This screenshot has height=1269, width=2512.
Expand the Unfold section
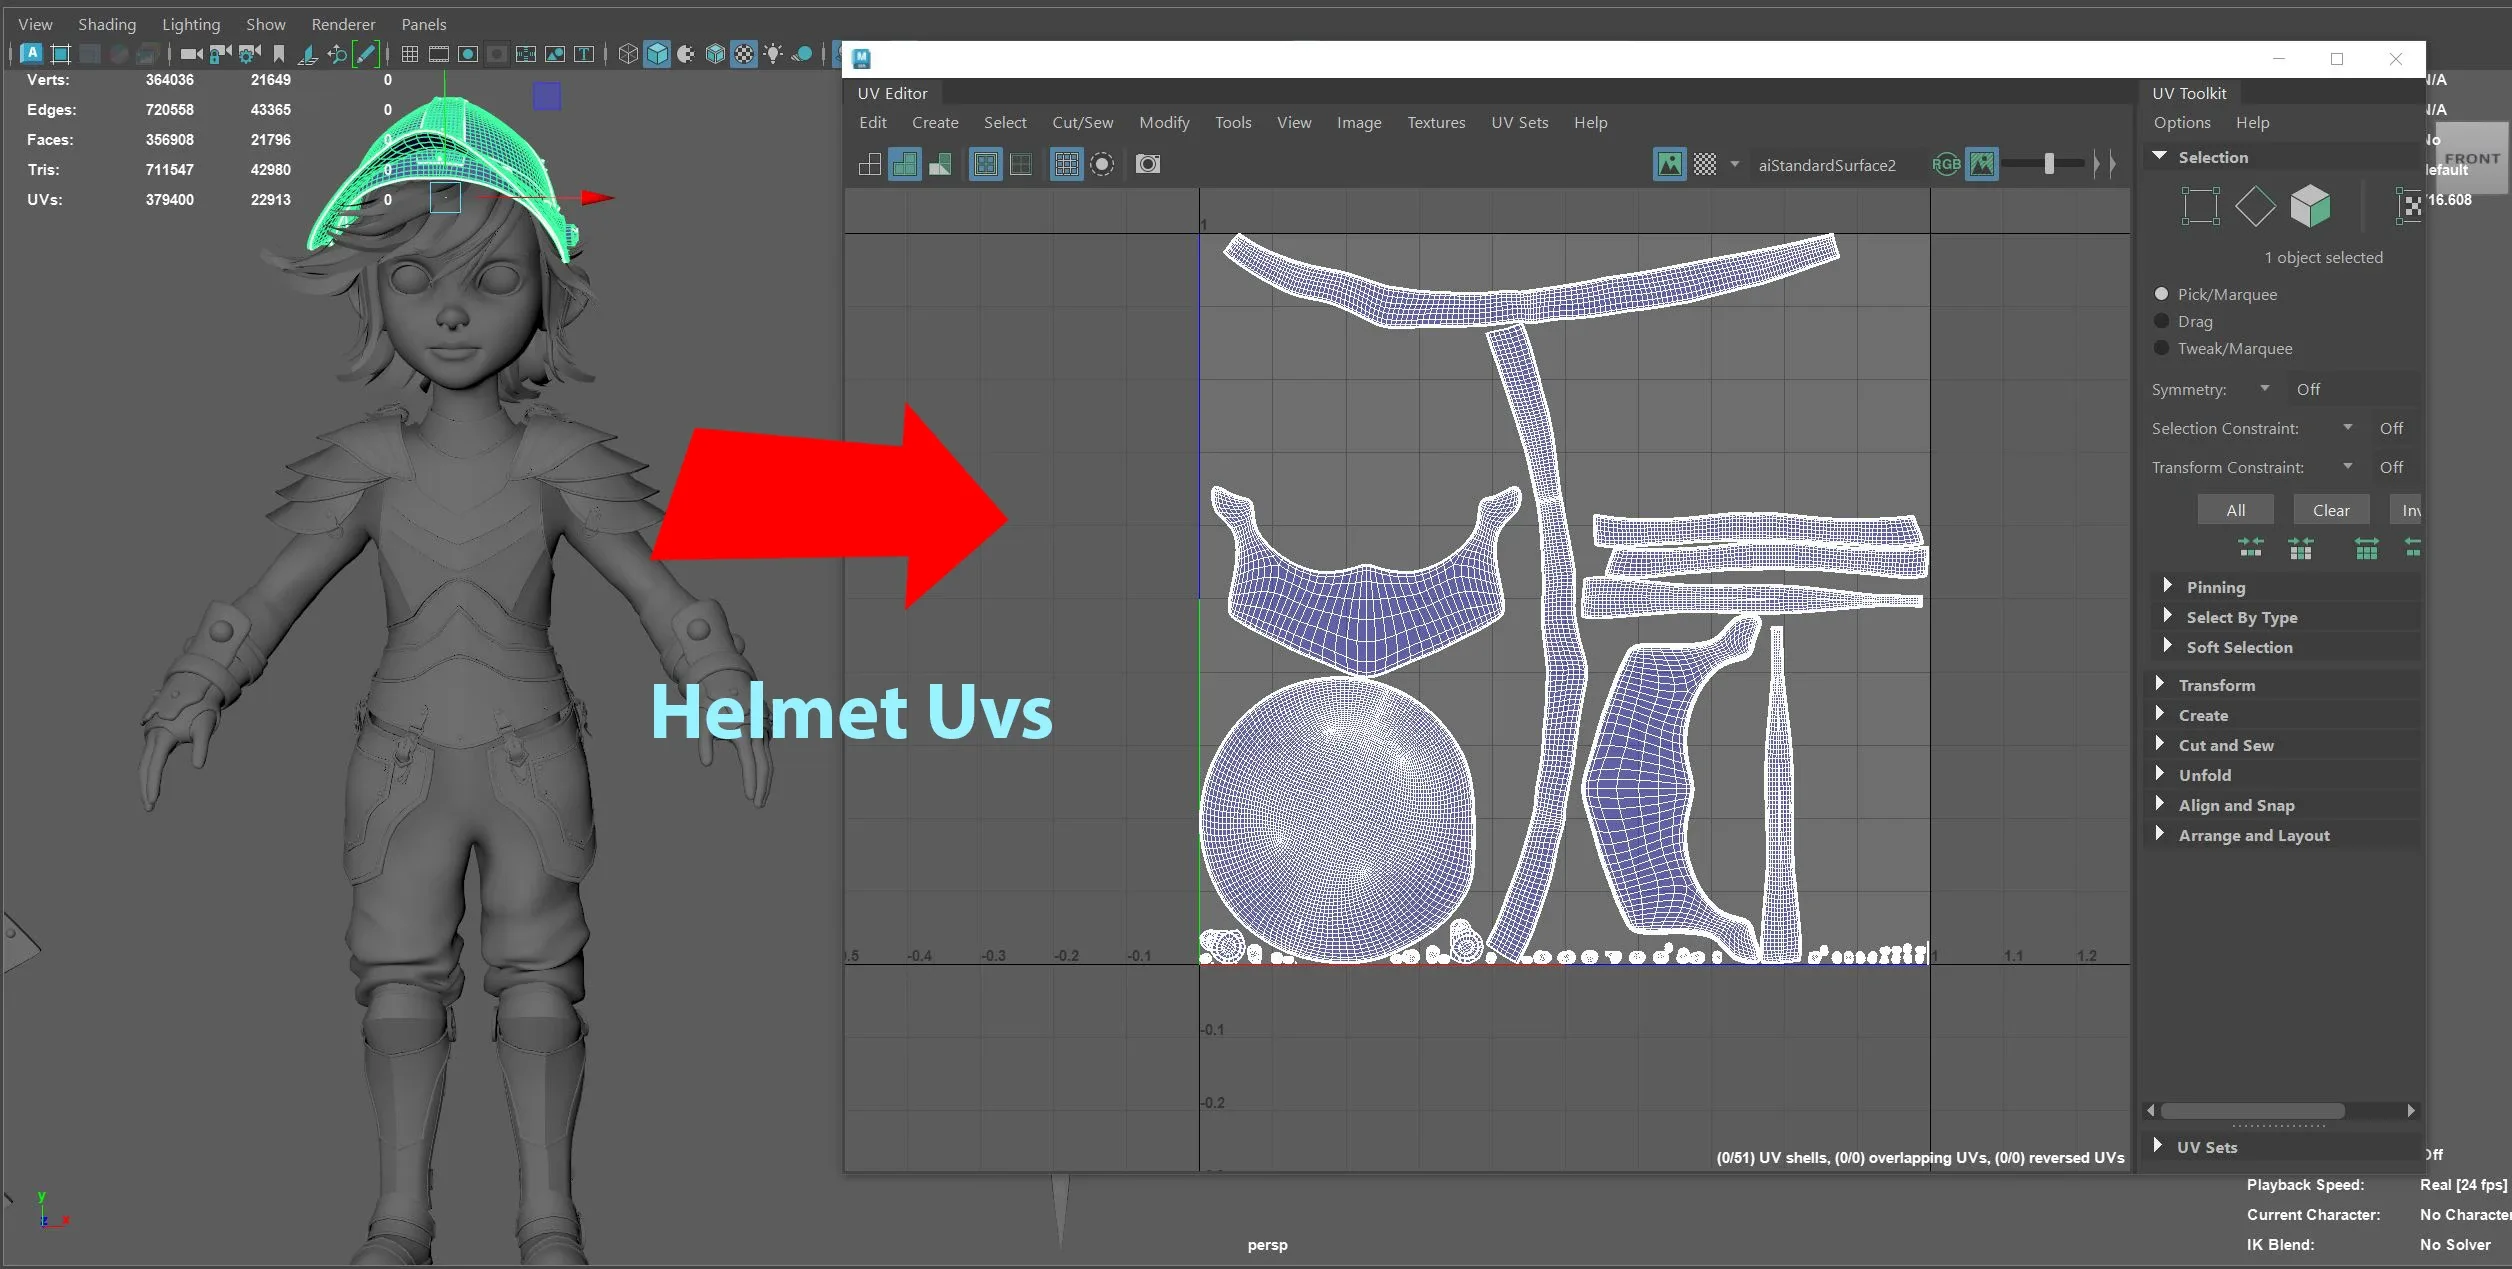click(2159, 774)
